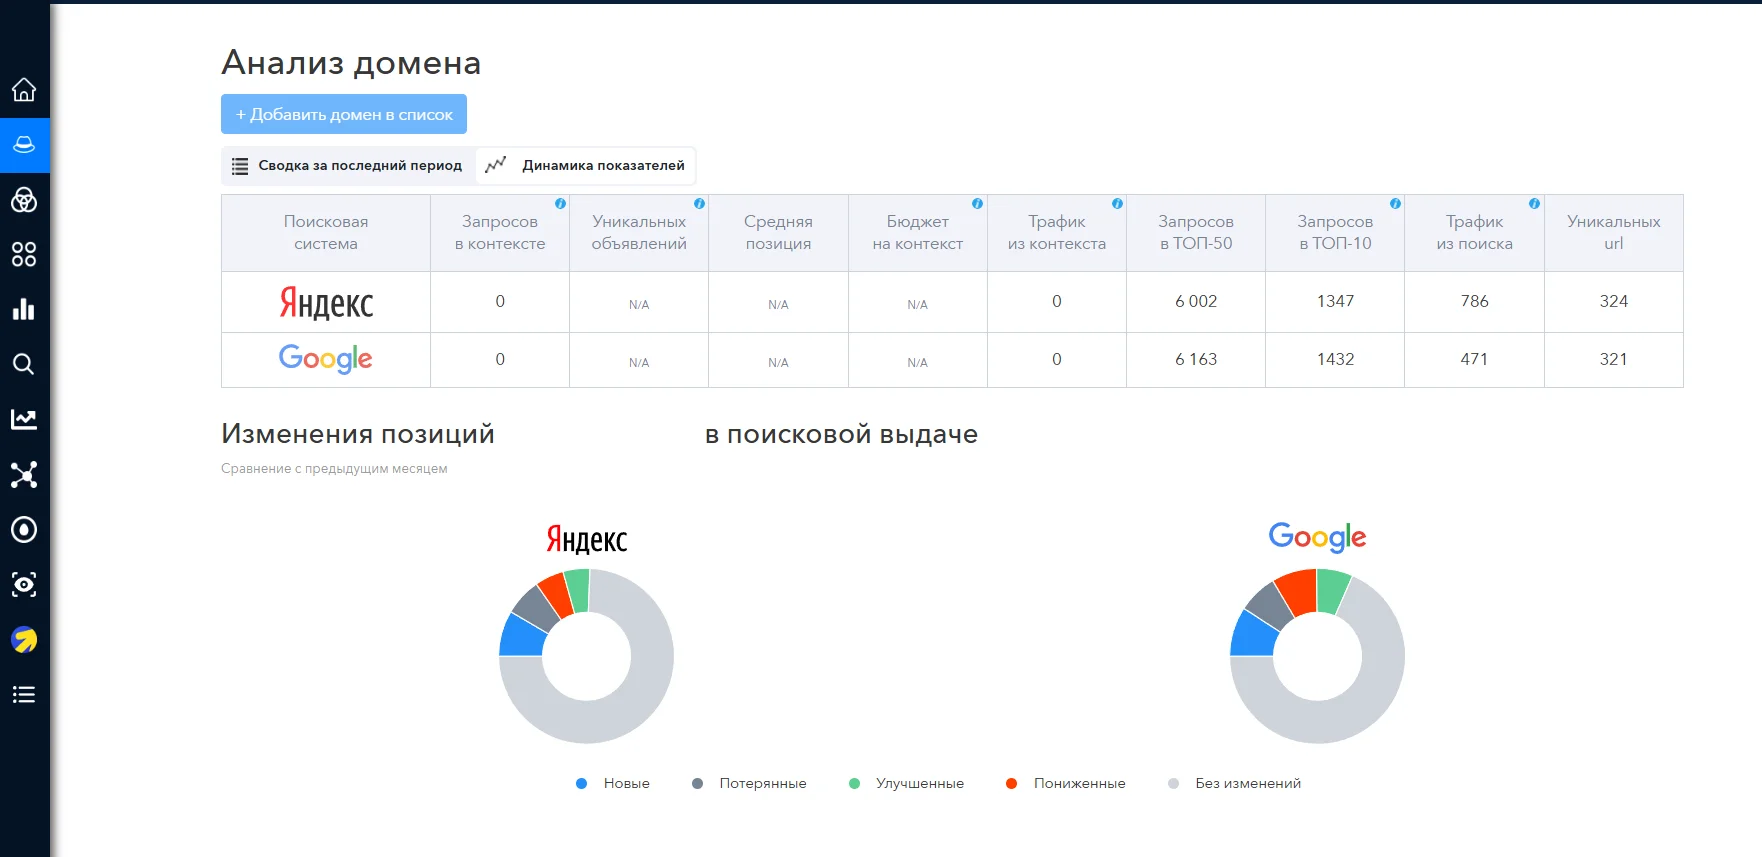The image size is (1762, 857).
Task: Click the Поисковая система column header
Action: coord(326,233)
